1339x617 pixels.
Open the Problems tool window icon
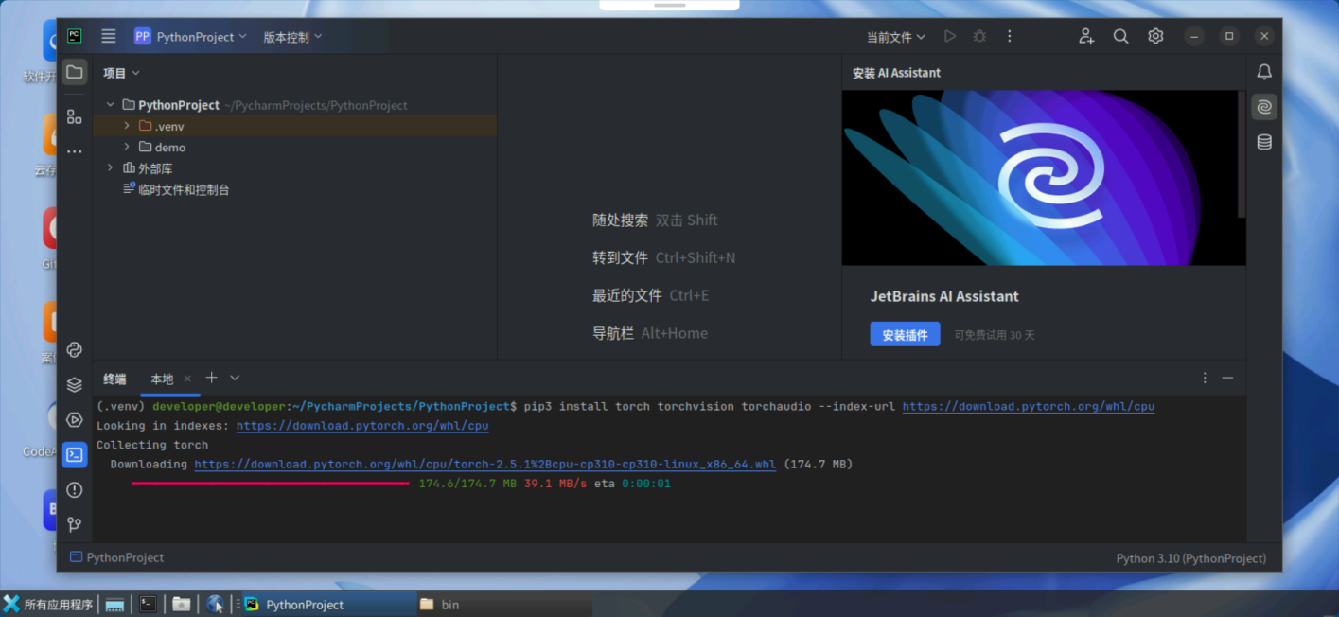click(74, 490)
